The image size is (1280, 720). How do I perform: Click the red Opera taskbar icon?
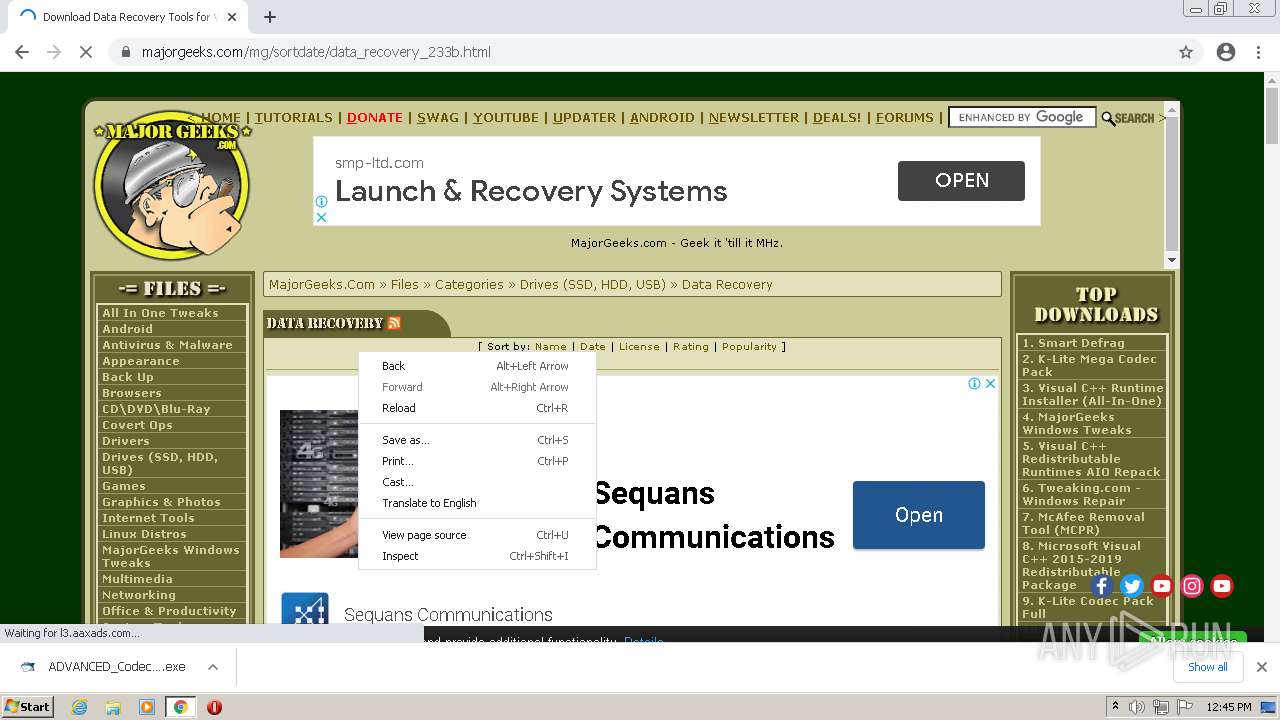click(214, 707)
